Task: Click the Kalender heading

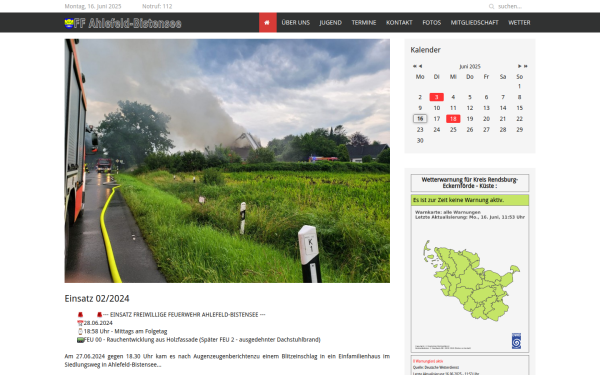Action: point(425,50)
